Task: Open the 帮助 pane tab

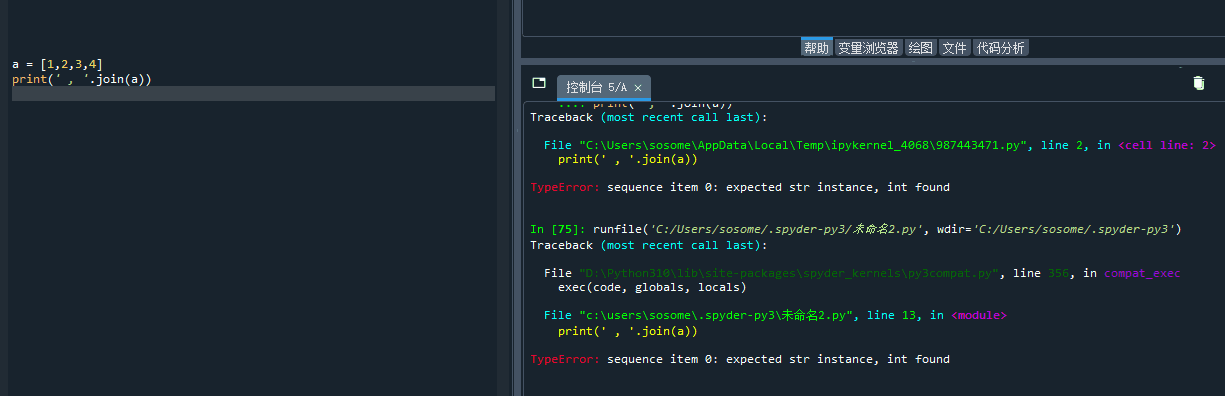Action: 816,48
